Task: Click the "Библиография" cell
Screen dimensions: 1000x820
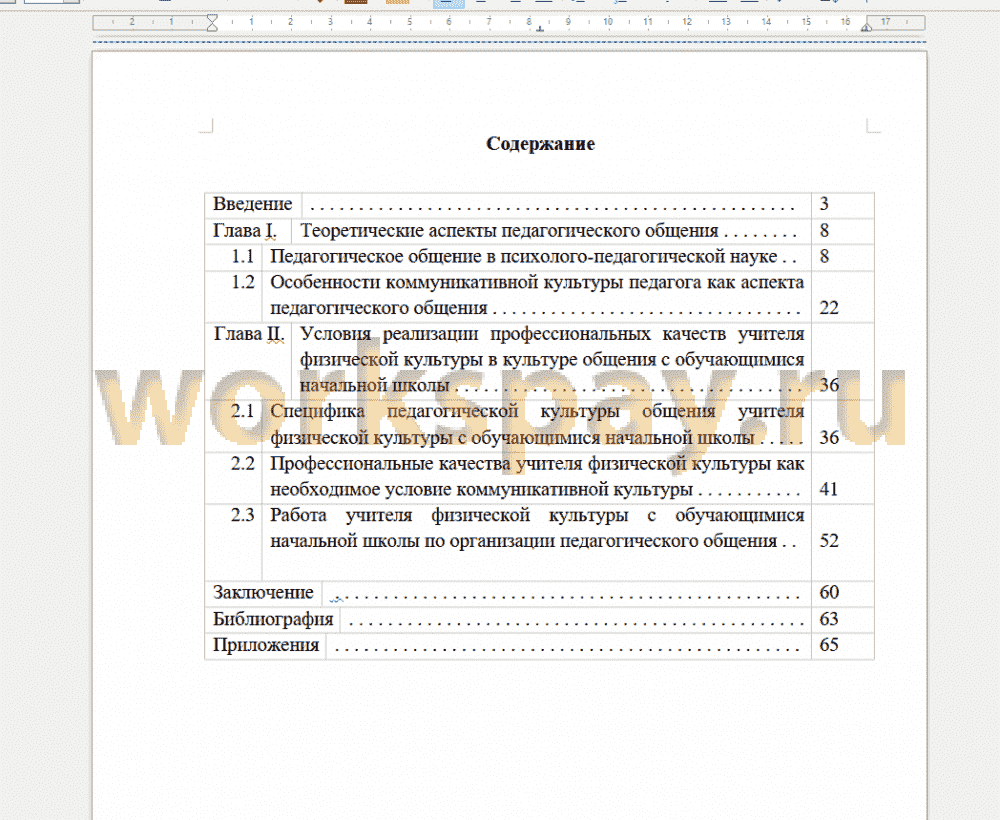Action: (x=273, y=619)
